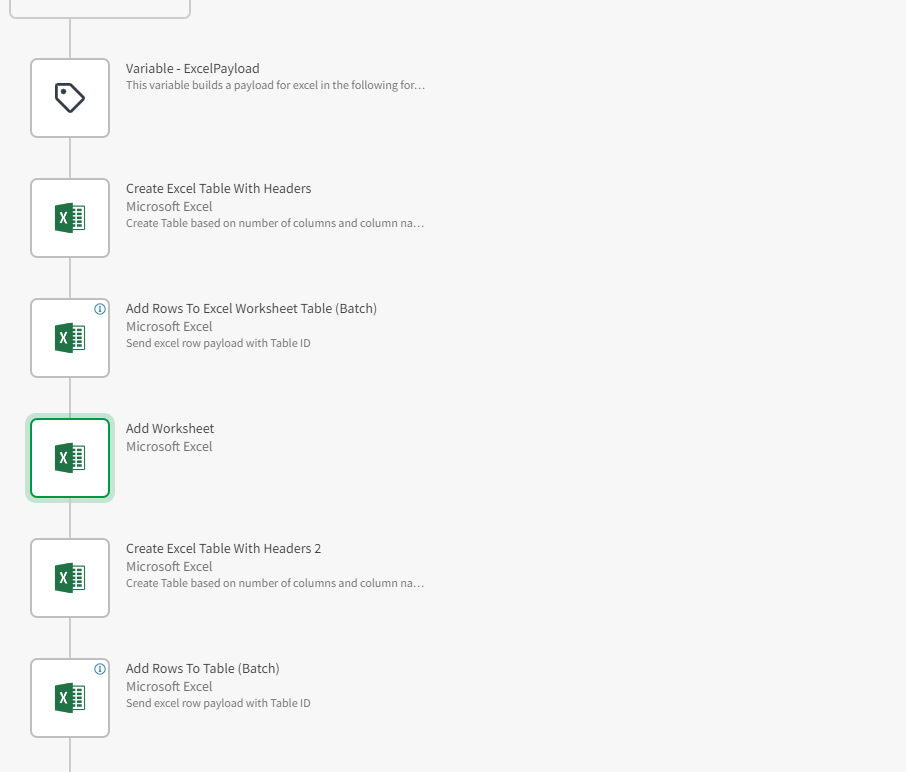Click the "Create Excel Table With Headers" title
The width and height of the screenshot is (906, 772).
tap(218, 189)
